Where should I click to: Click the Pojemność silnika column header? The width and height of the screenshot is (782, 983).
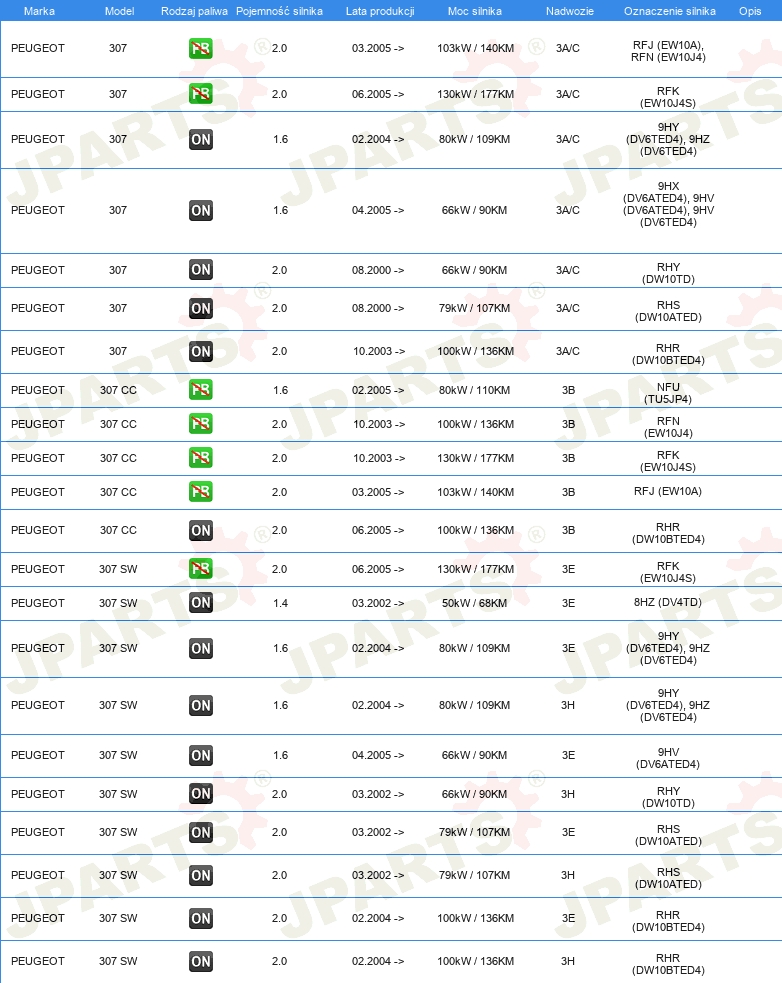[x=279, y=11]
